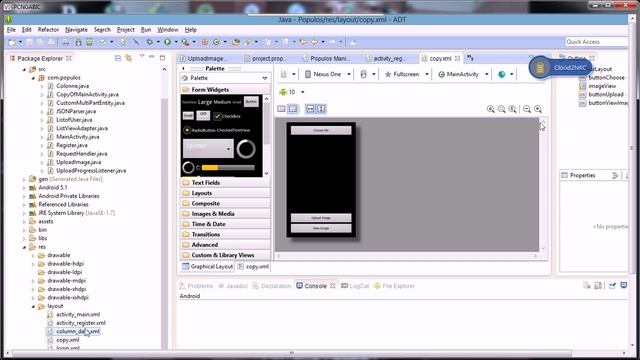The width and height of the screenshot is (640, 360).
Task: Open the Android Virtual Device Manager icon
Action: click(x=89, y=42)
